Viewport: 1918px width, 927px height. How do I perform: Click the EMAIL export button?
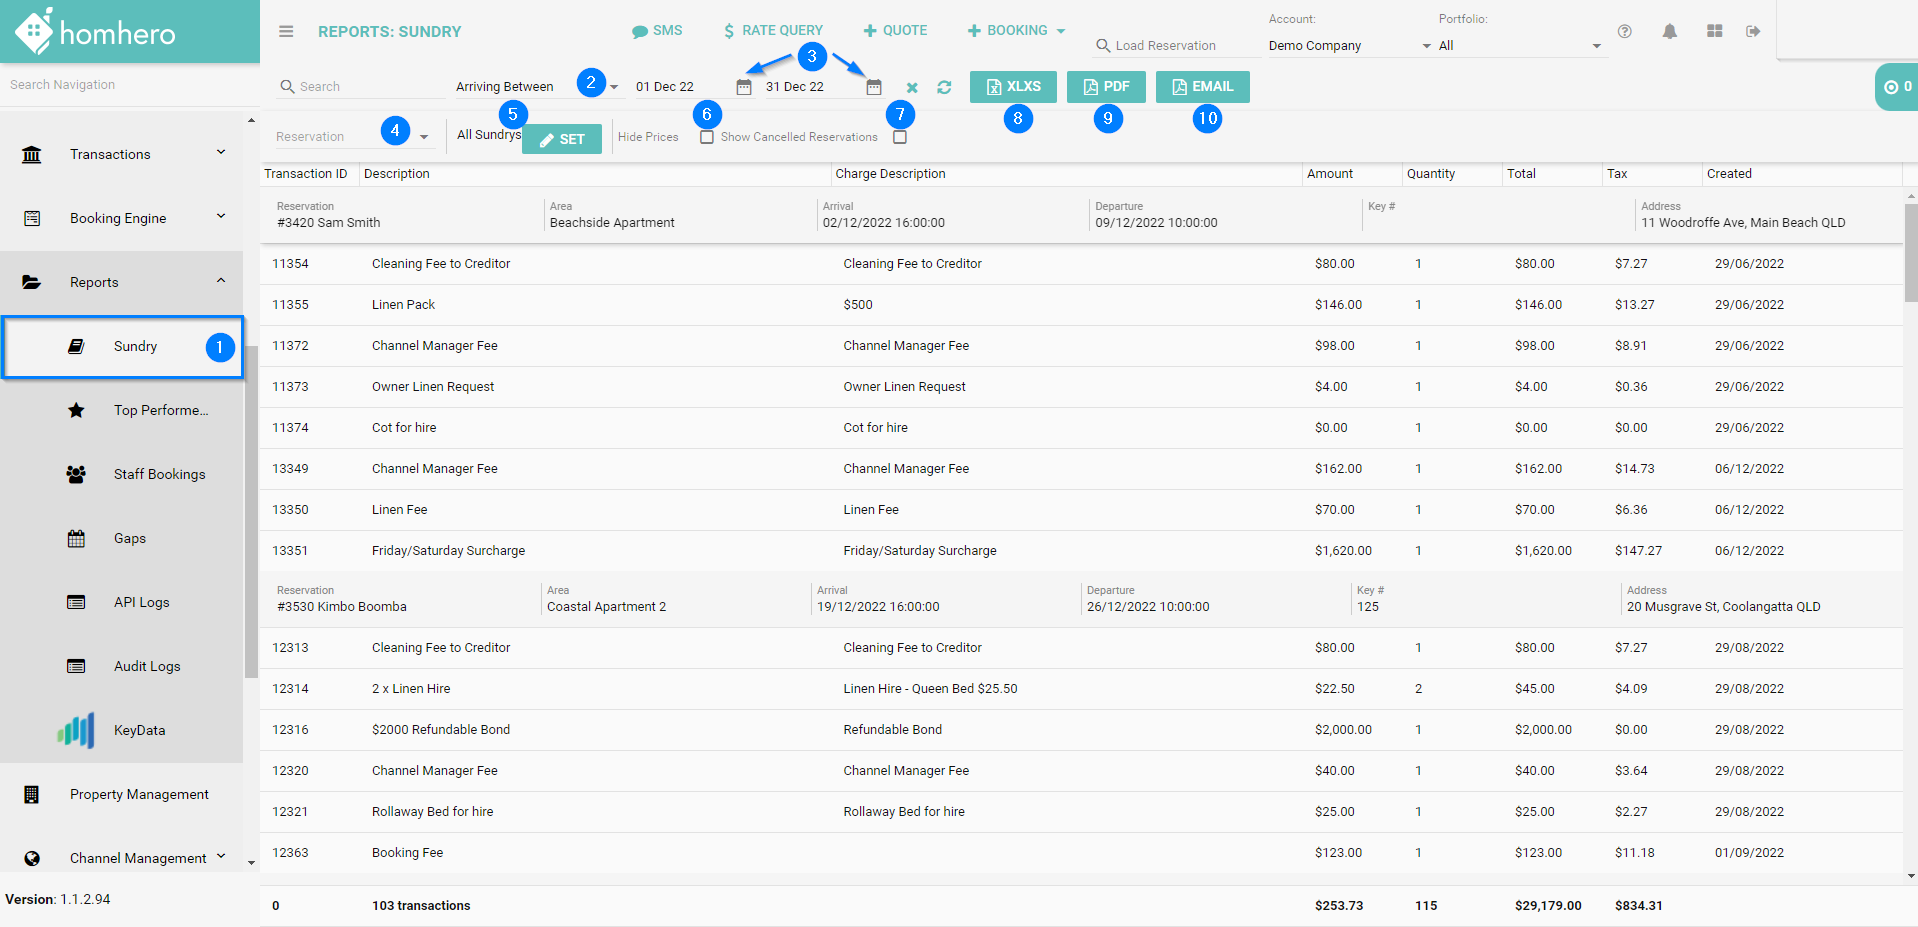[1202, 87]
